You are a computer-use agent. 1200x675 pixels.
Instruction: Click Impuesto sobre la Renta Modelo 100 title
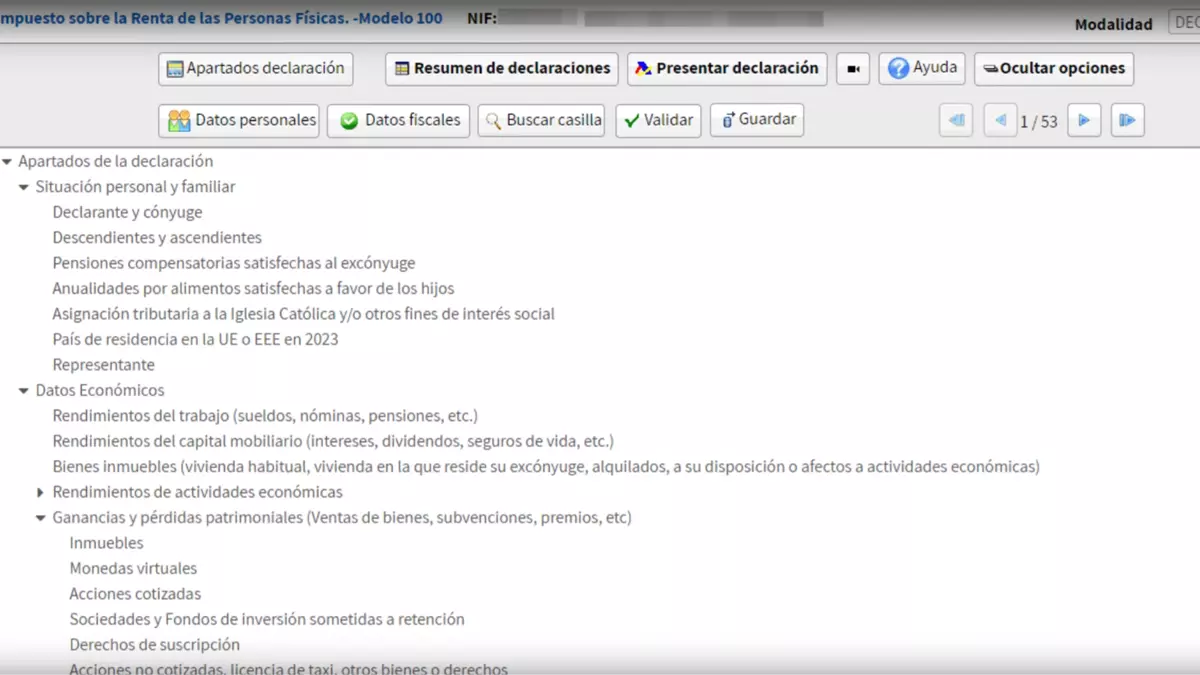(x=221, y=18)
